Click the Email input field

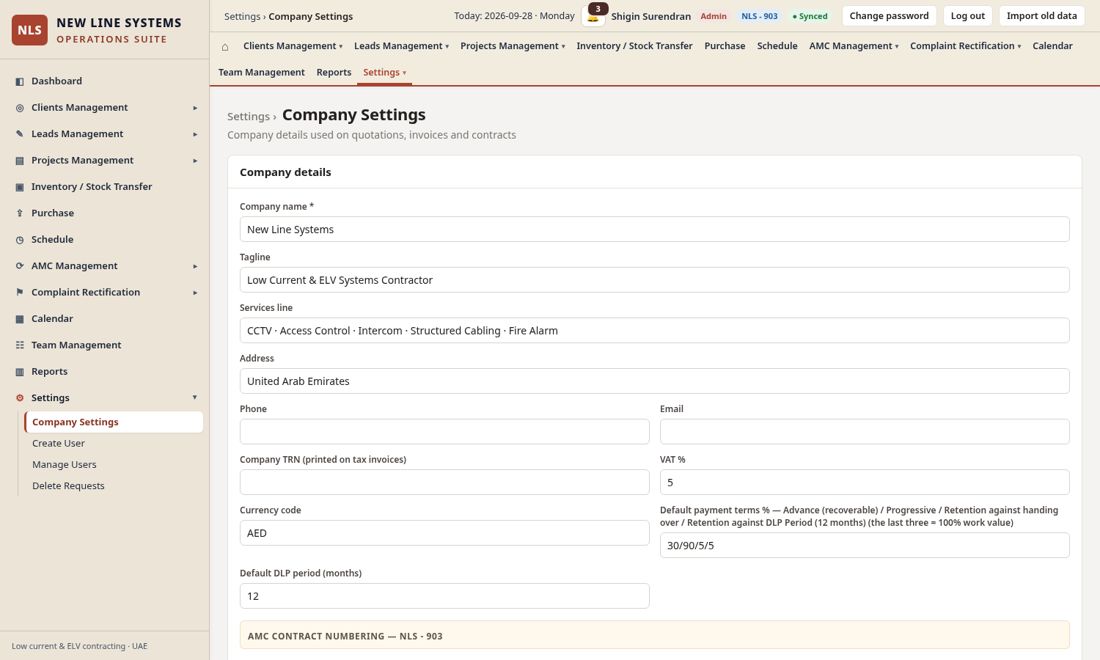tap(865, 432)
